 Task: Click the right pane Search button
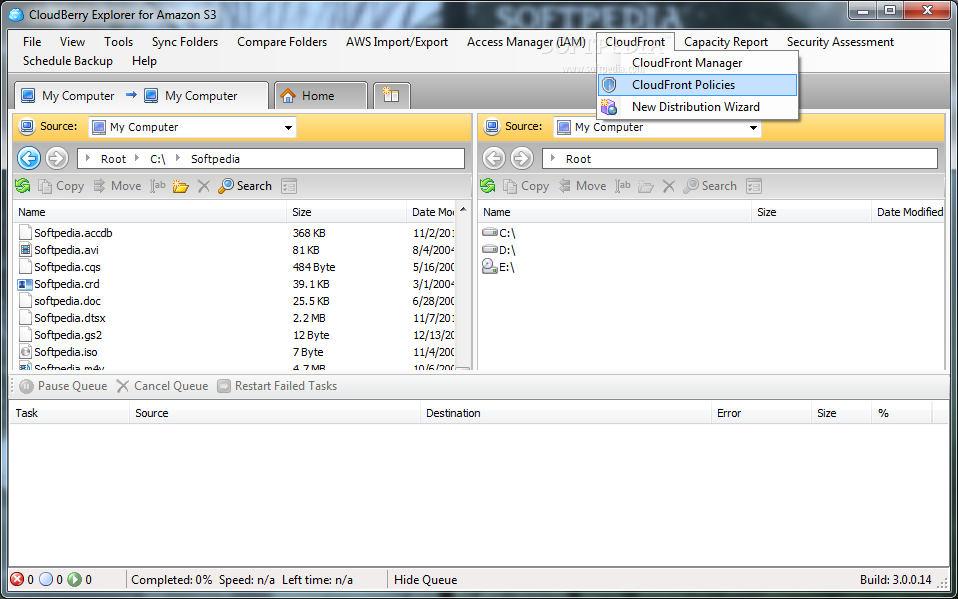point(710,186)
